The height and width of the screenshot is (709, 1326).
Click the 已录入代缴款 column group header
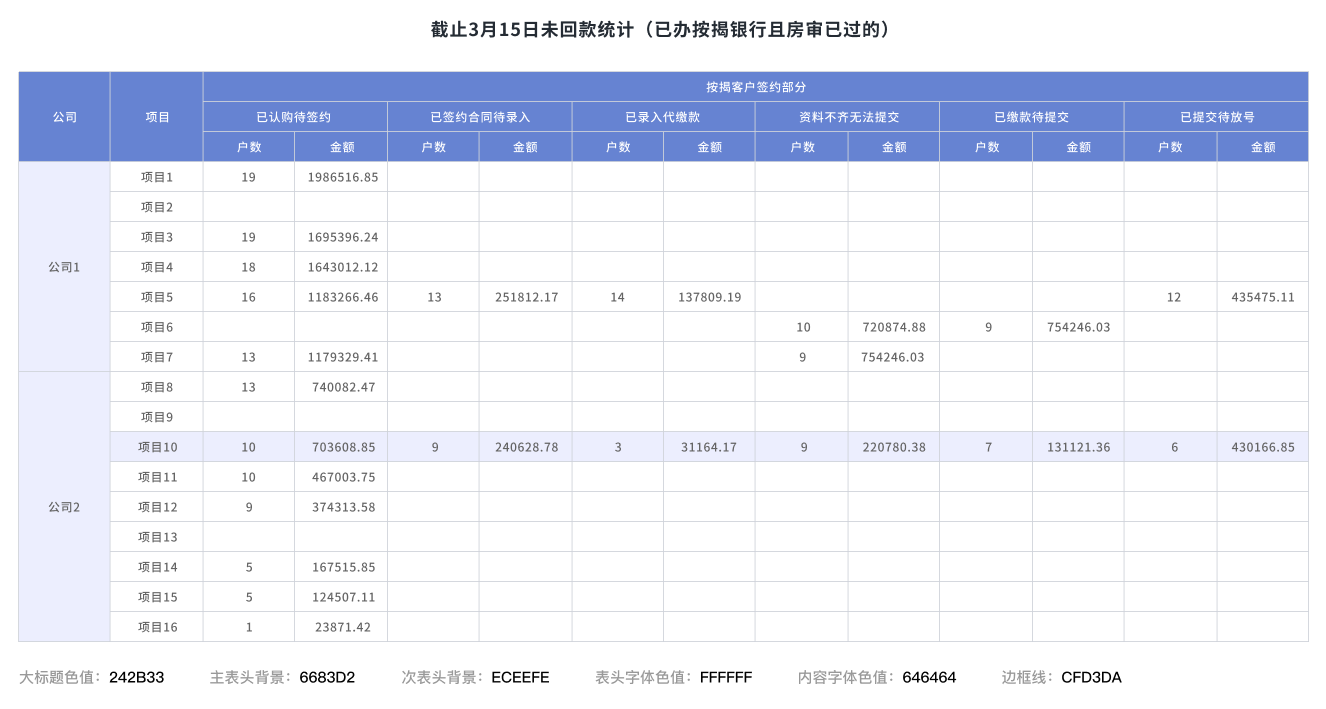point(664,117)
